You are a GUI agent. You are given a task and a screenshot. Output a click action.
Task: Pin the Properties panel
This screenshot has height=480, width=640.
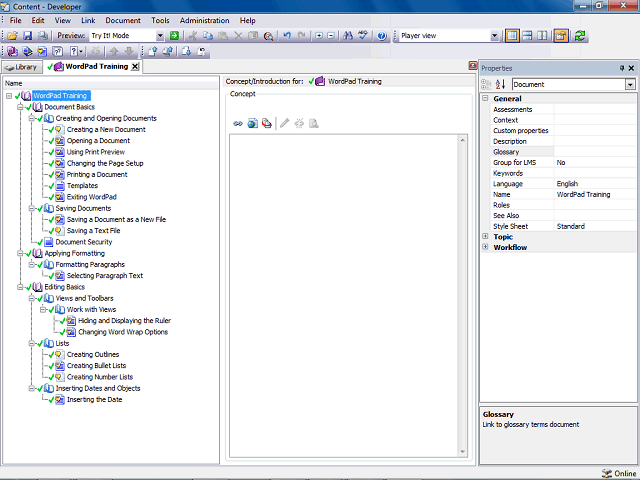[622, 68]
